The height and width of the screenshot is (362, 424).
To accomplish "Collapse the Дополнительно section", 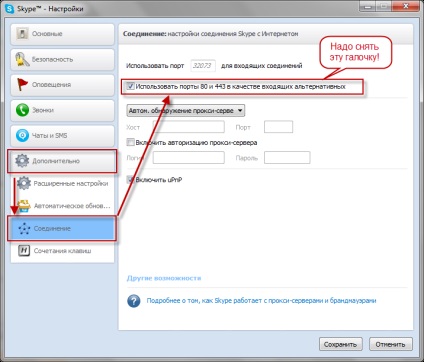I will [62, 161].
